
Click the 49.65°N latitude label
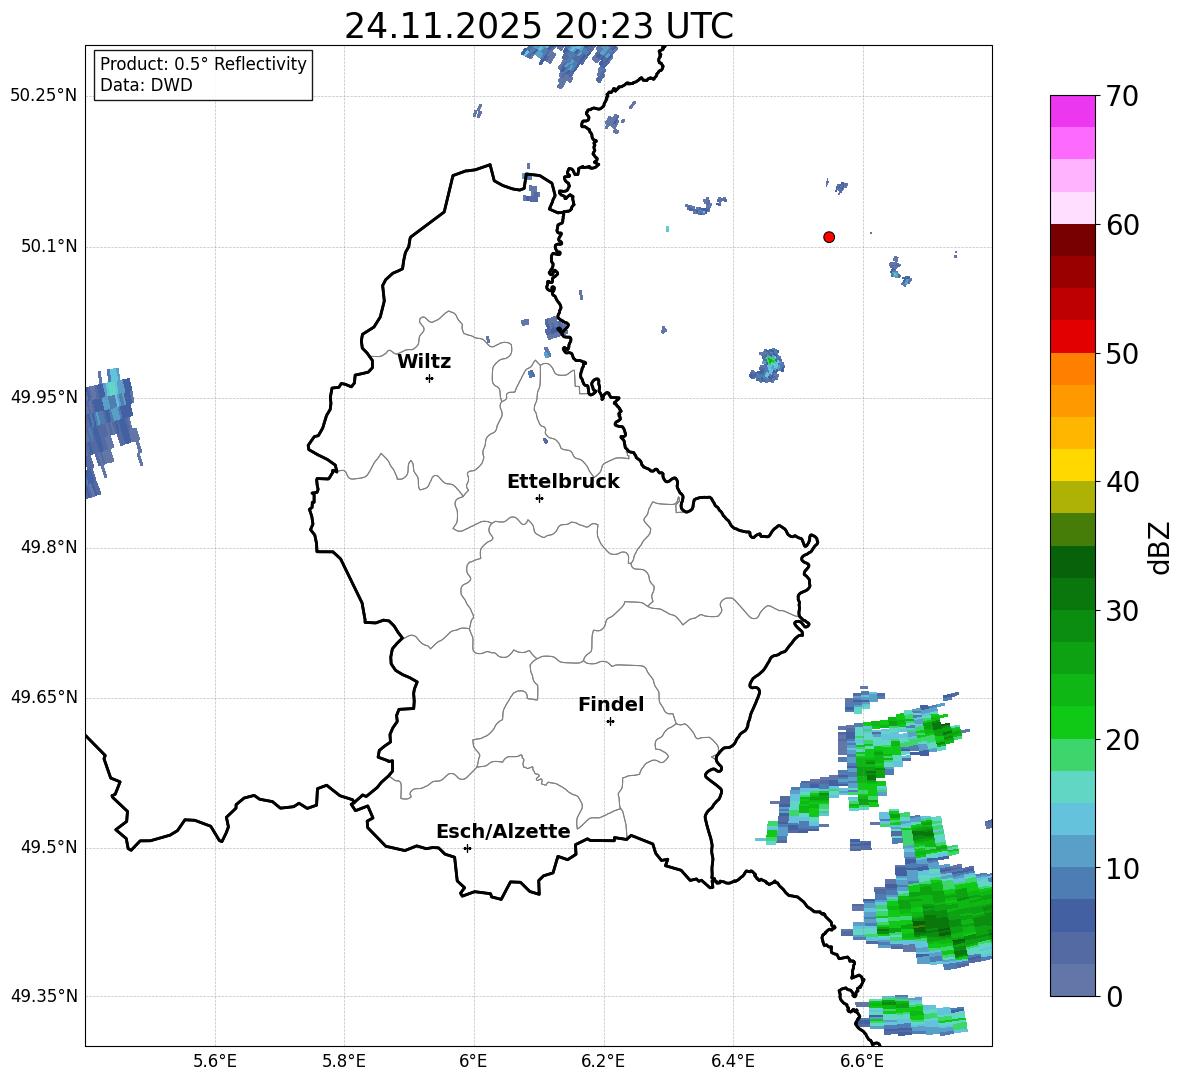pyautogui.click(x=44, y=697)
